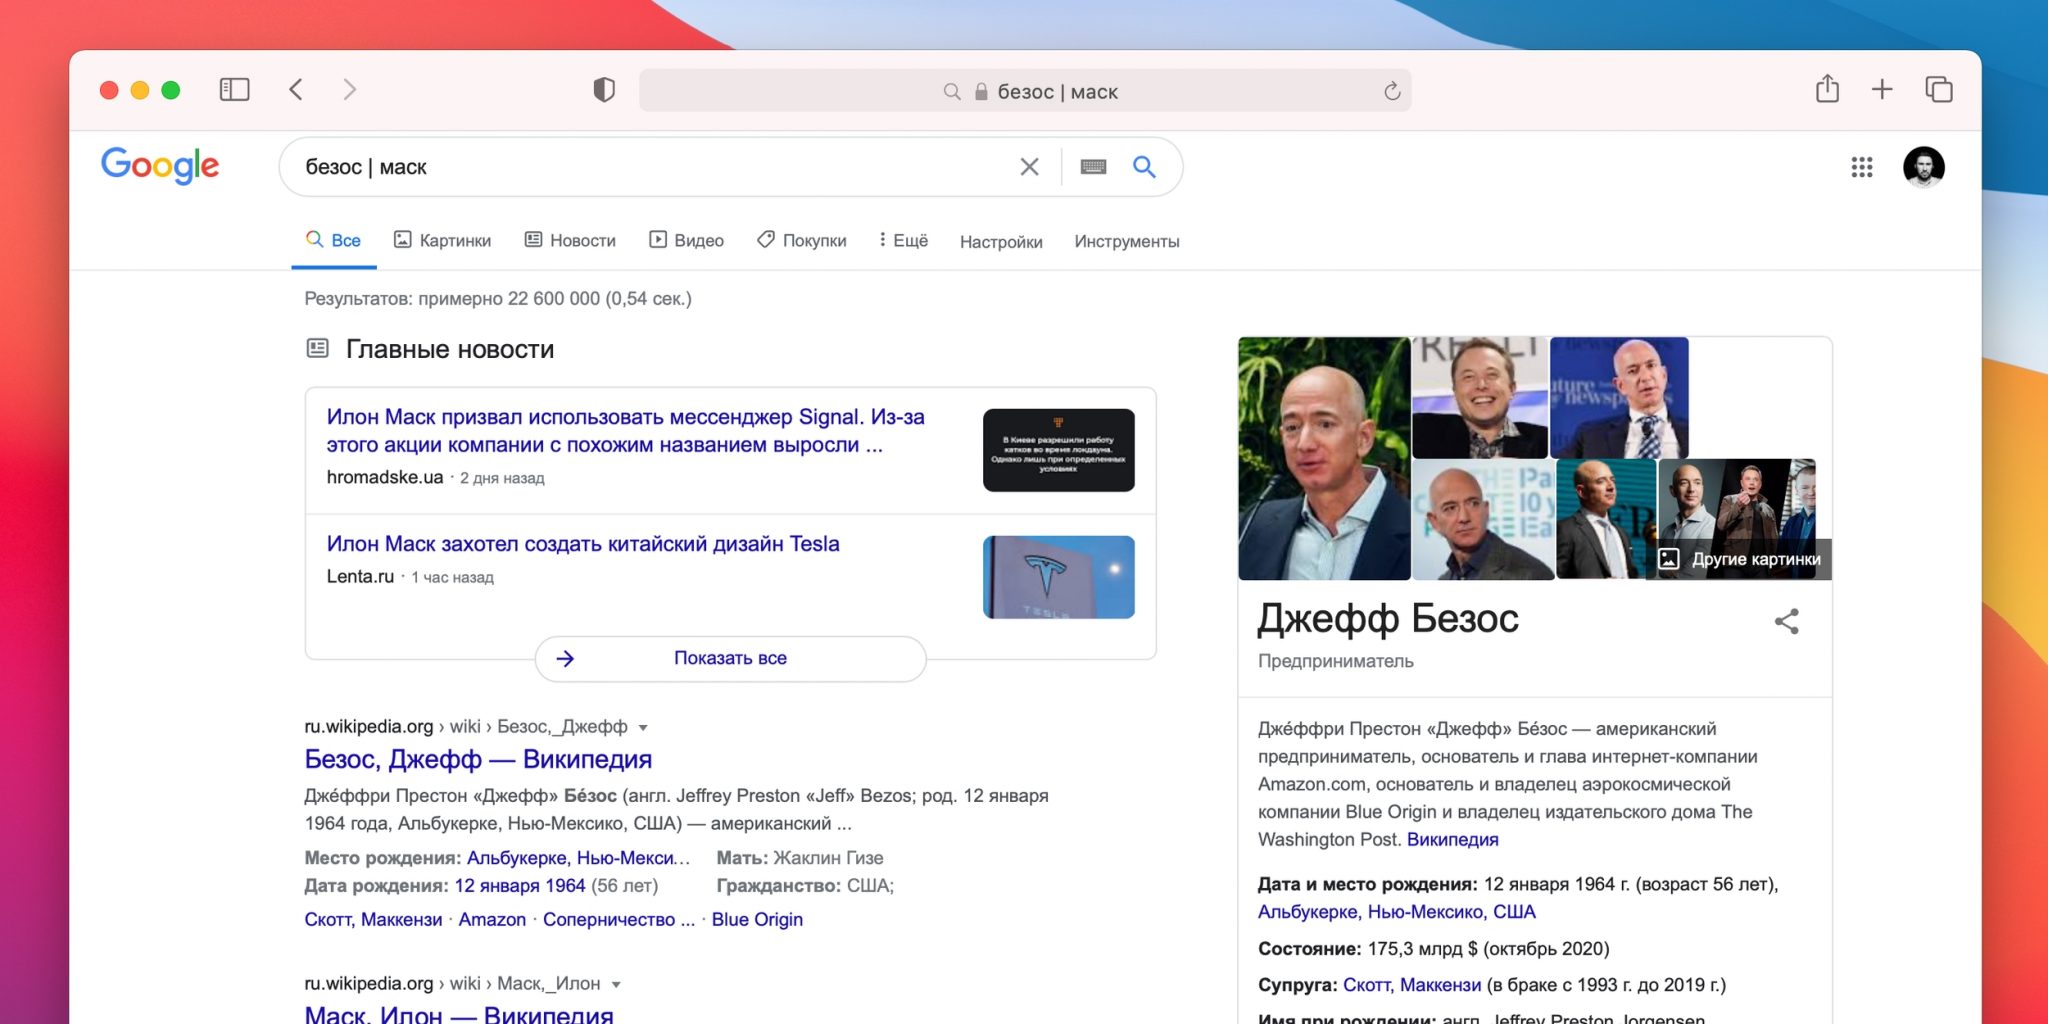
Task: Open the Соперничество sitelink
Action: [619, 920]
